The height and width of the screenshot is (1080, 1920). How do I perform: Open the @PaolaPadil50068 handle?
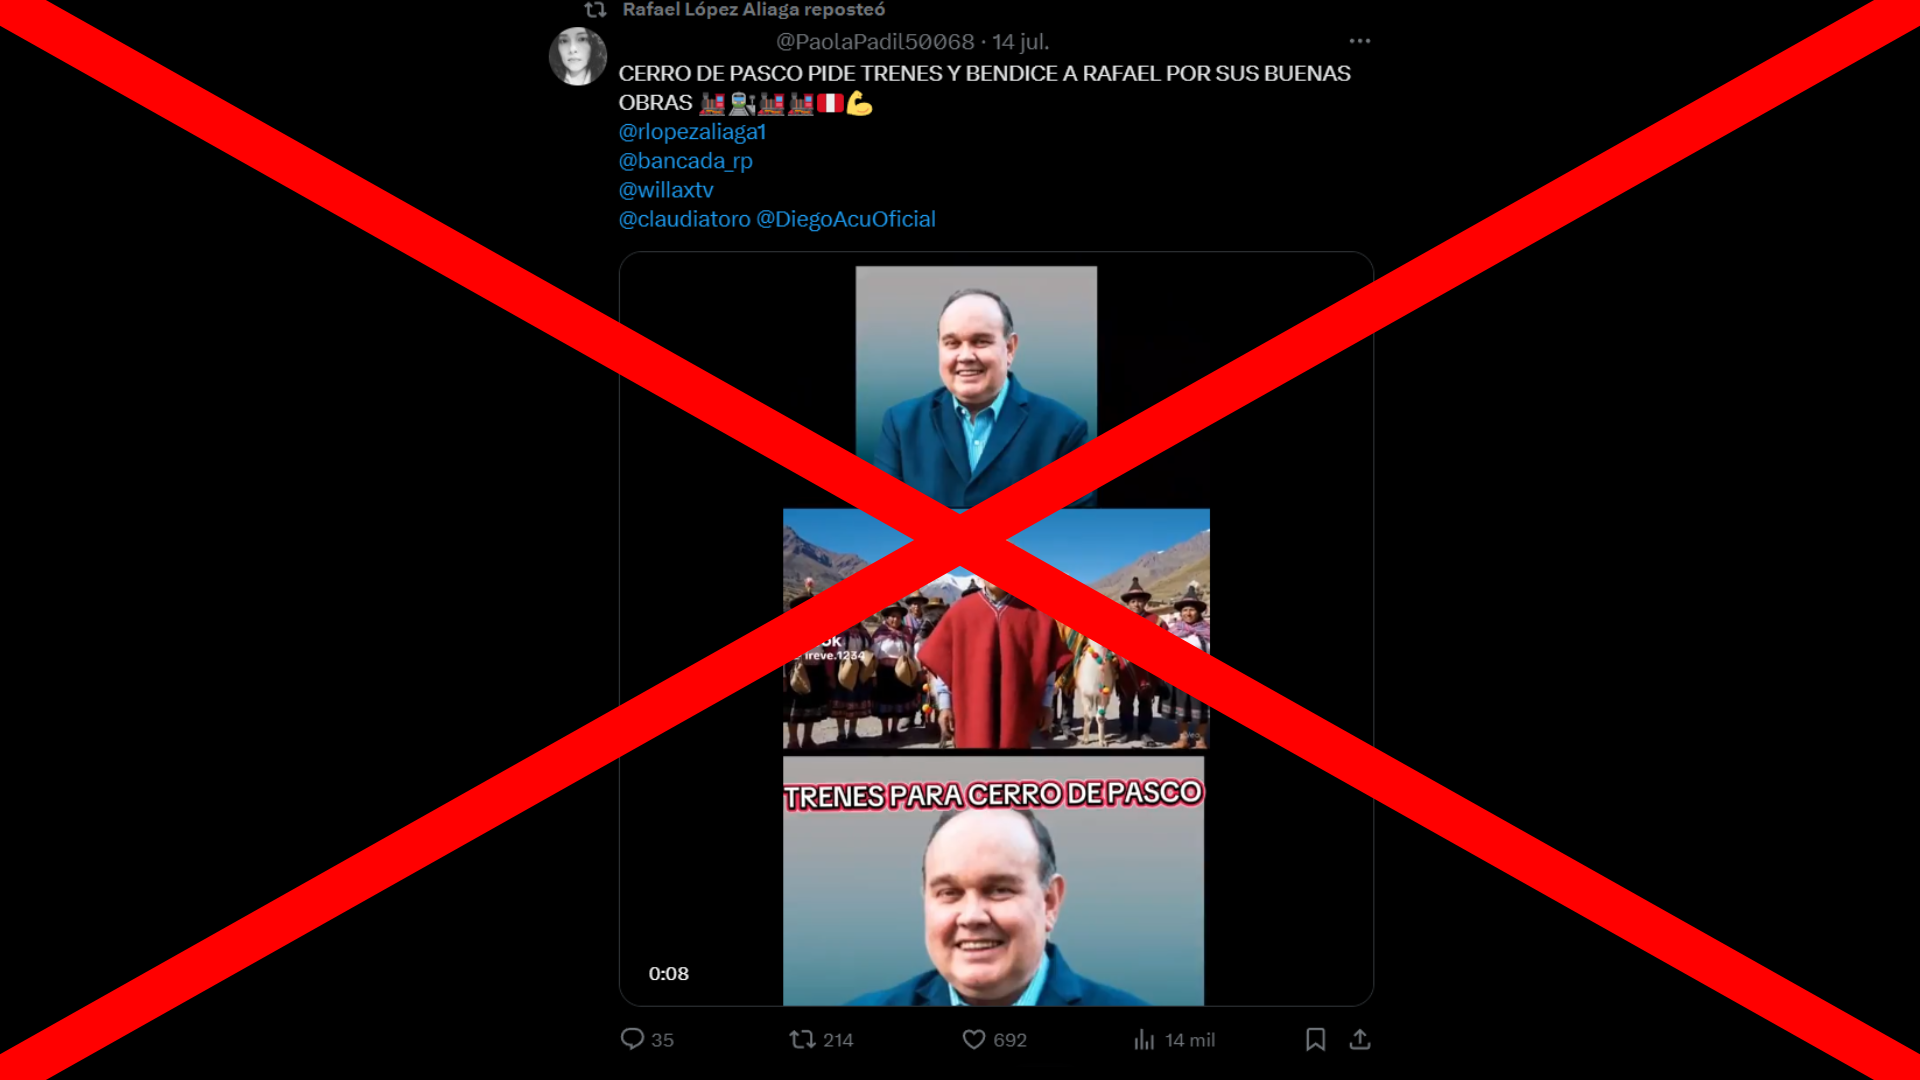coord(875,42)
